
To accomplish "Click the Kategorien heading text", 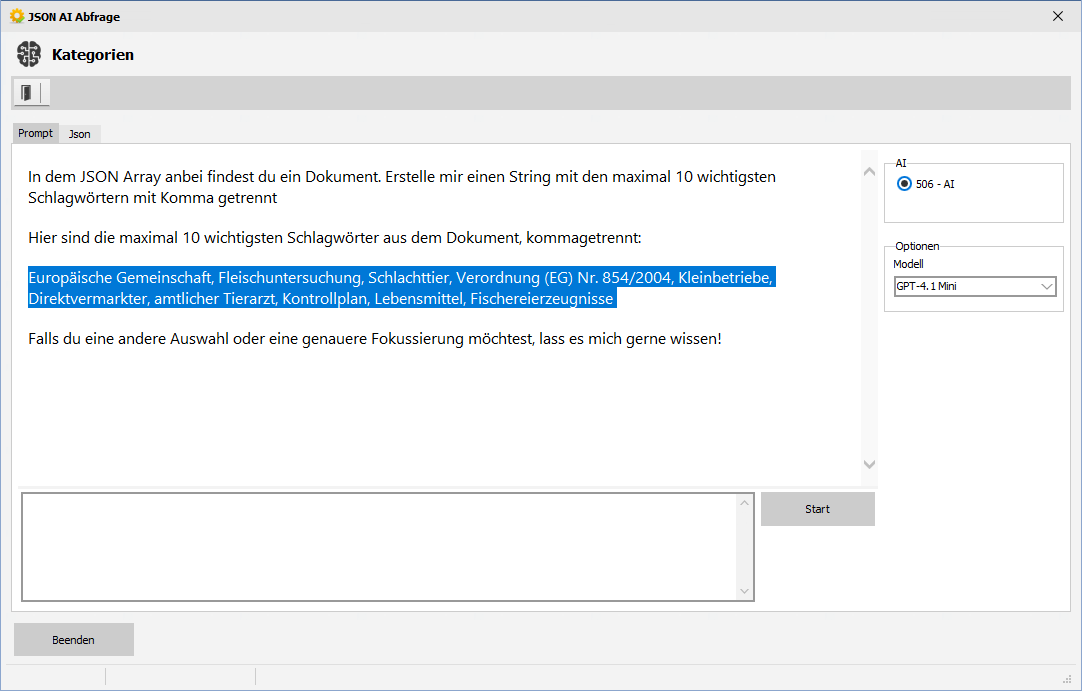I will click(93, 55).
